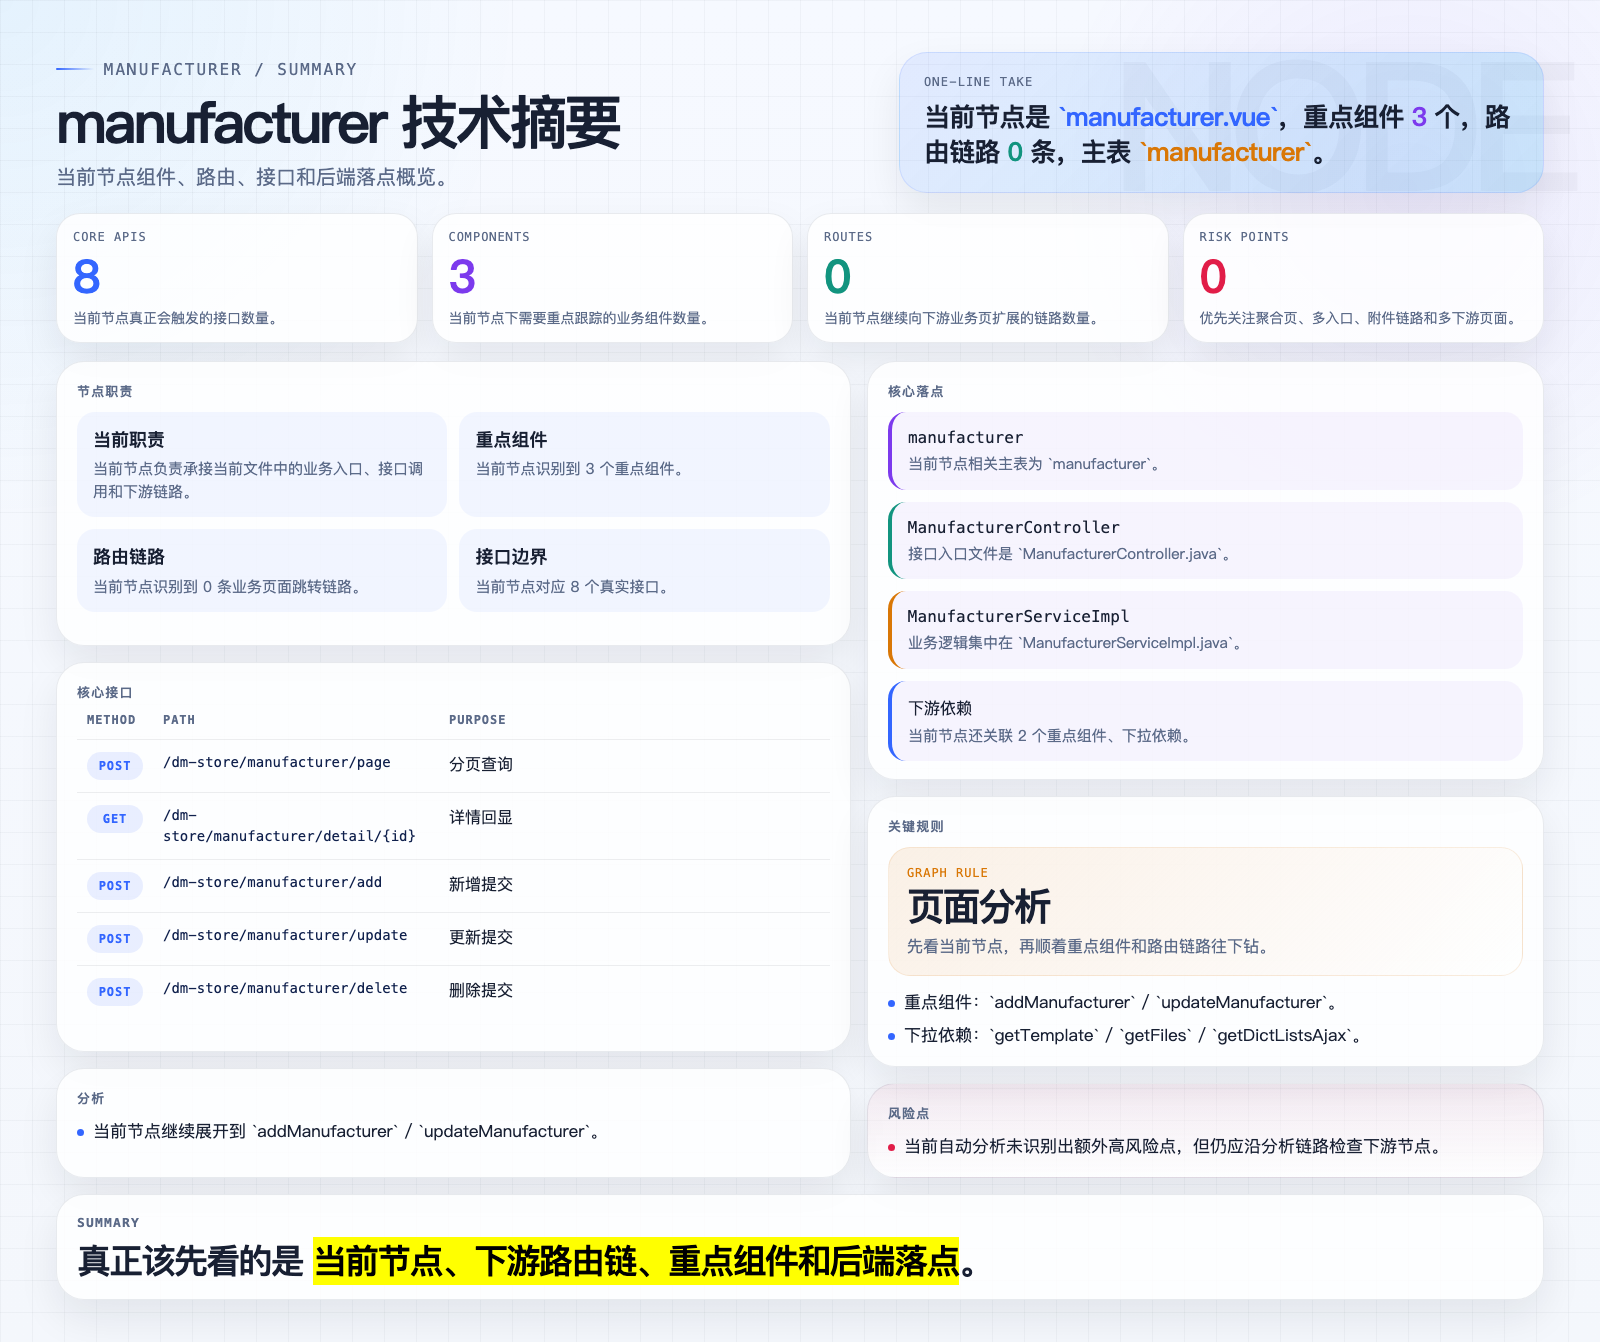The width and height of the screenshot is (1600, 1342).
Task: Click the GET badge for manufacturer detail
Action: coord(114,819)
